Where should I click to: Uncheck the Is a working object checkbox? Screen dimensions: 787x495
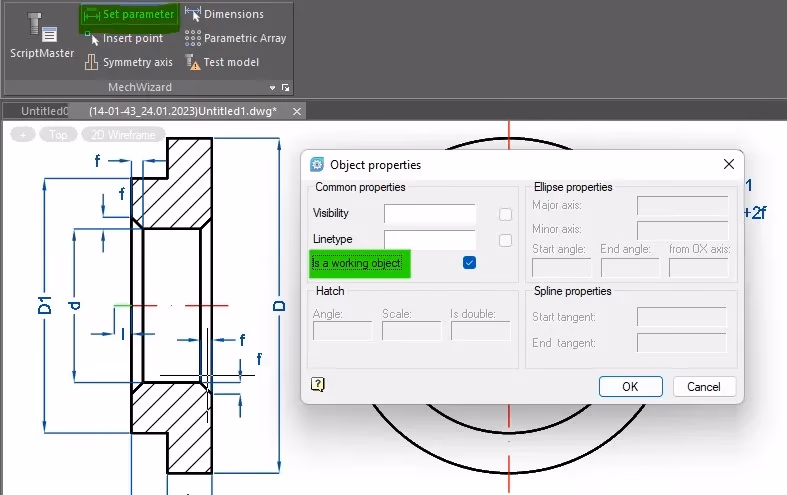[469, 263]
